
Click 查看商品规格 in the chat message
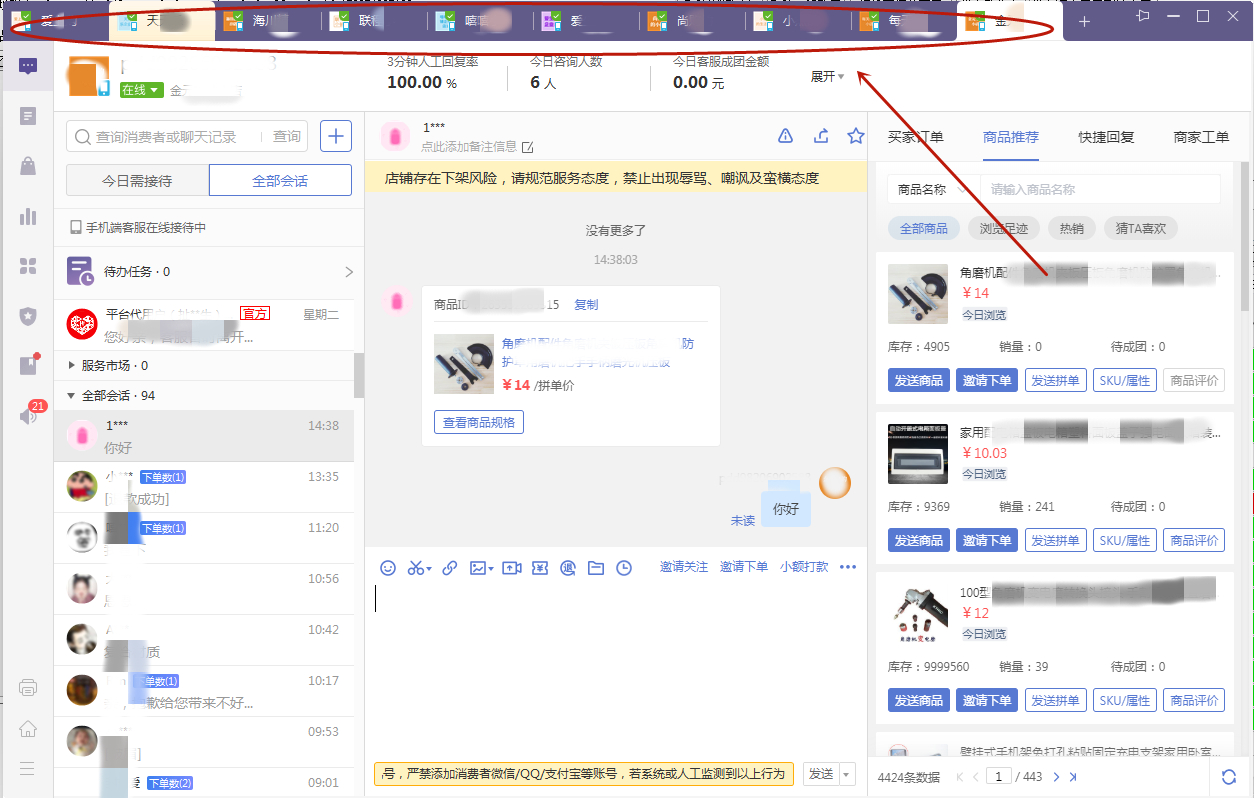point(478,422)
